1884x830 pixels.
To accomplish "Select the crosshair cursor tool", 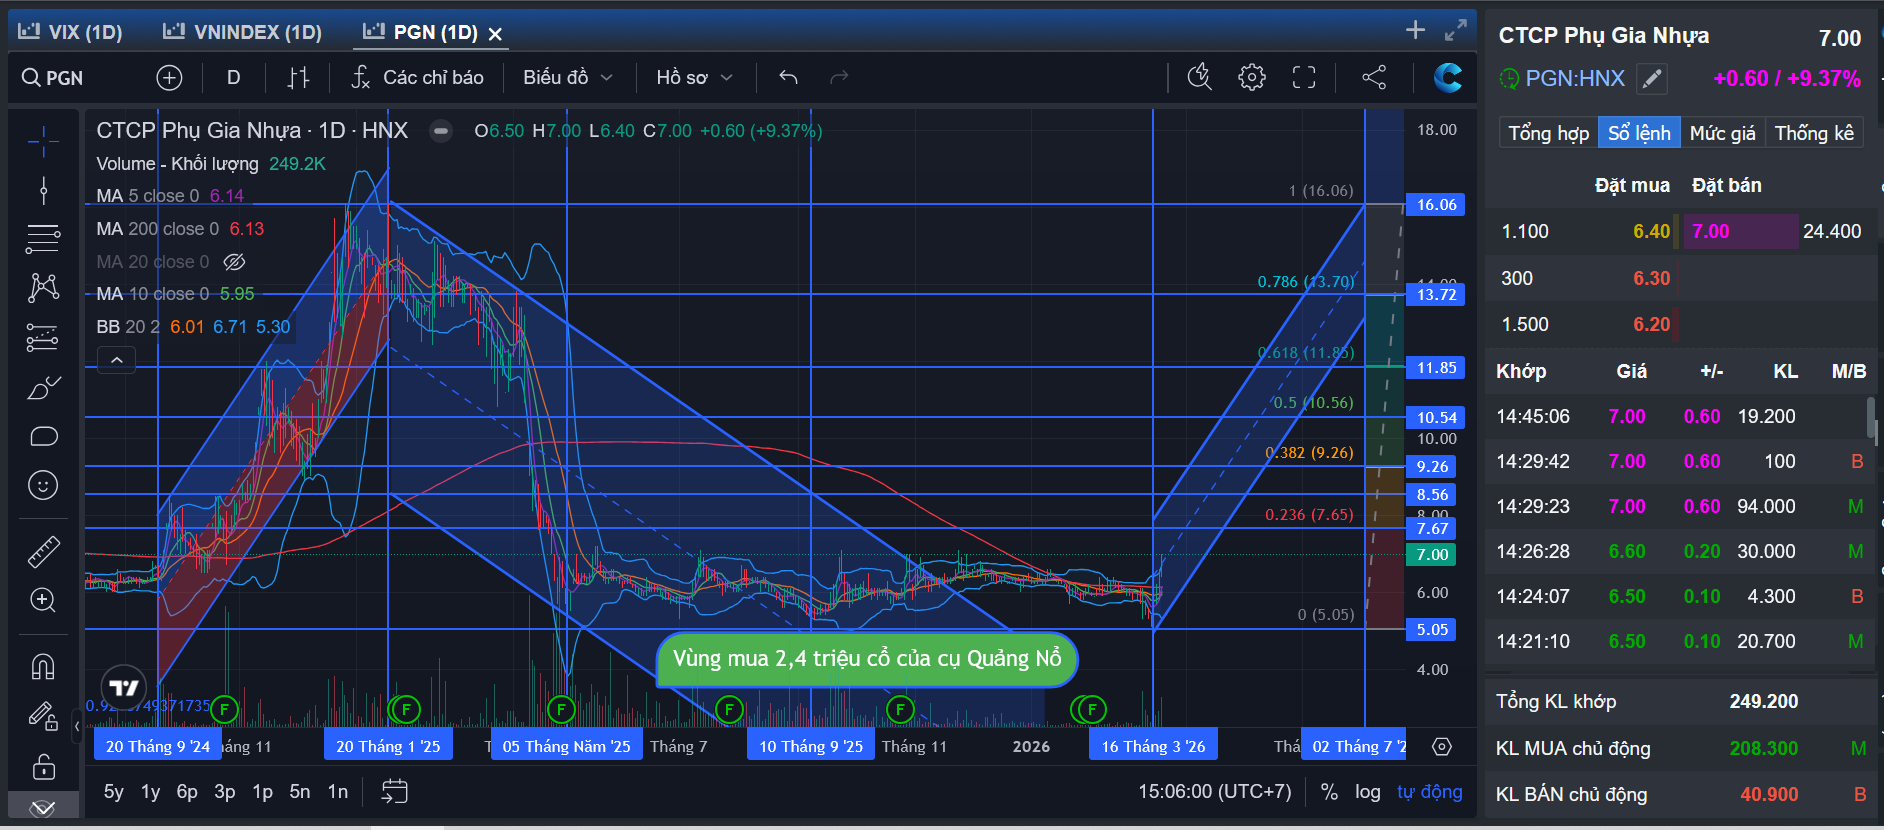I will (43, 142).
